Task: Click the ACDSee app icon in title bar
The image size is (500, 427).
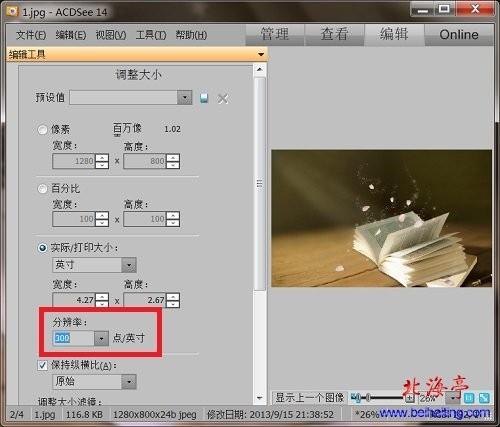Action: tap(12, 12)
